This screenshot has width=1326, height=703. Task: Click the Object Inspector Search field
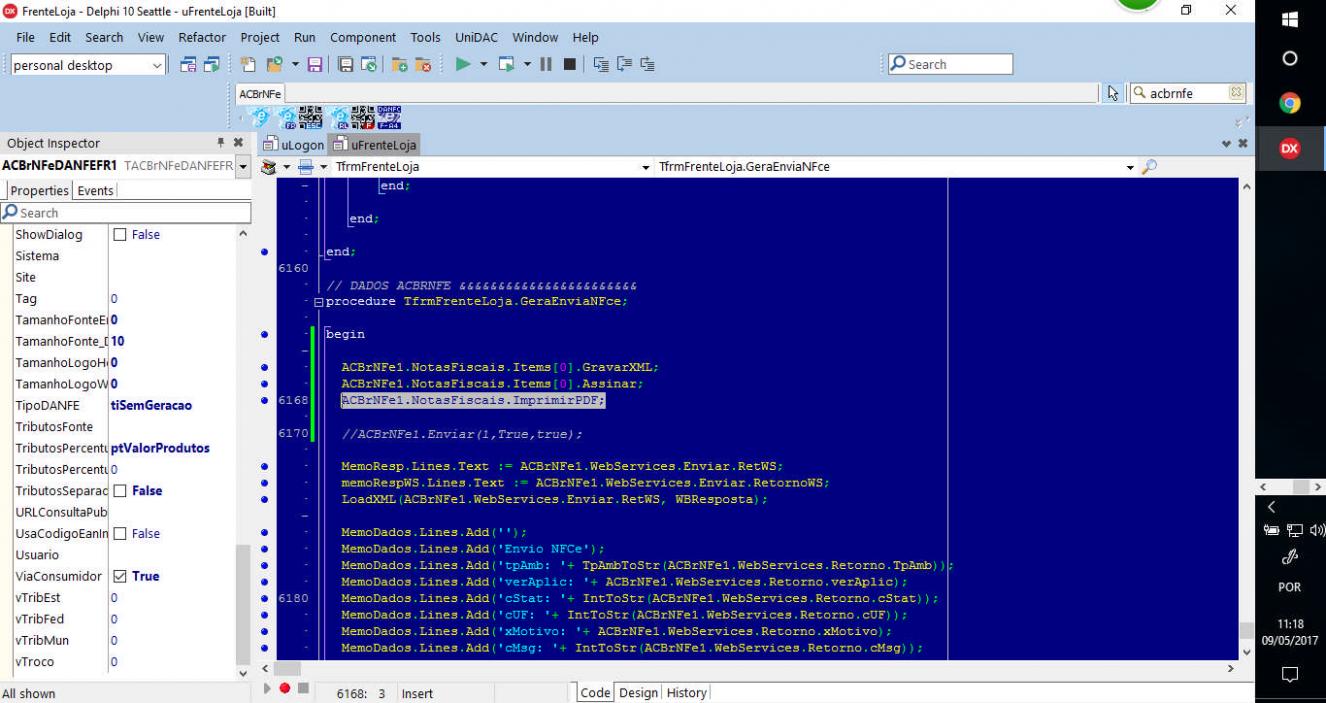(x=126, y=212)
